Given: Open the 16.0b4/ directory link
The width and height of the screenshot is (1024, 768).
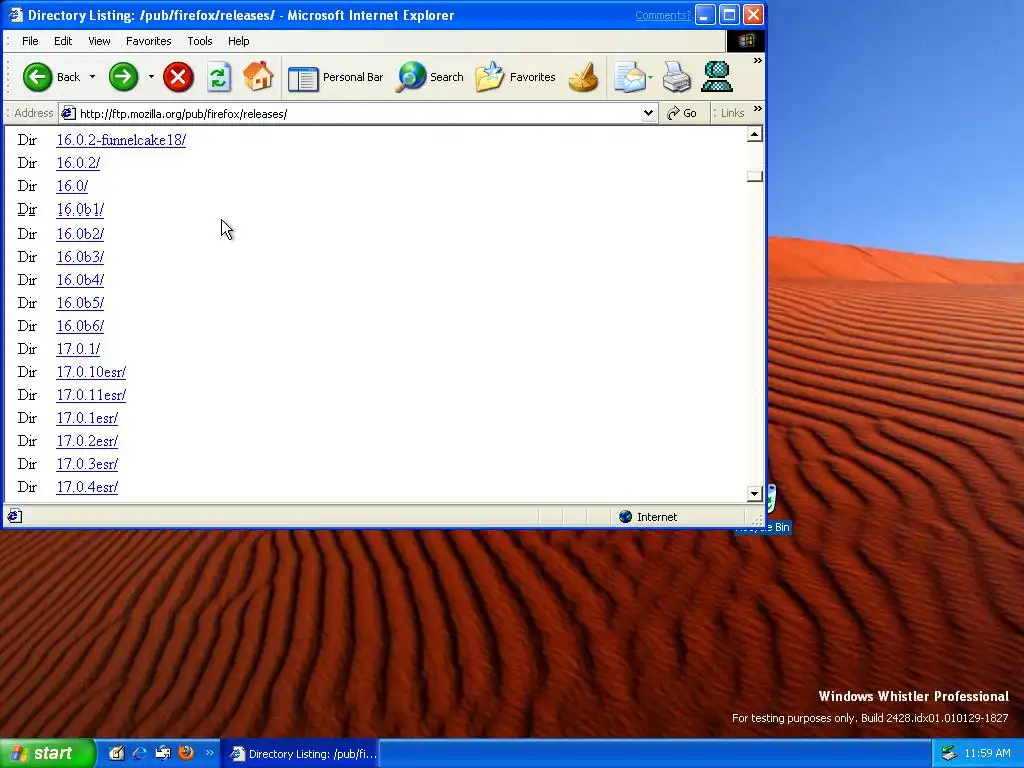Looking at the screenshot, I should coord(80,280).
